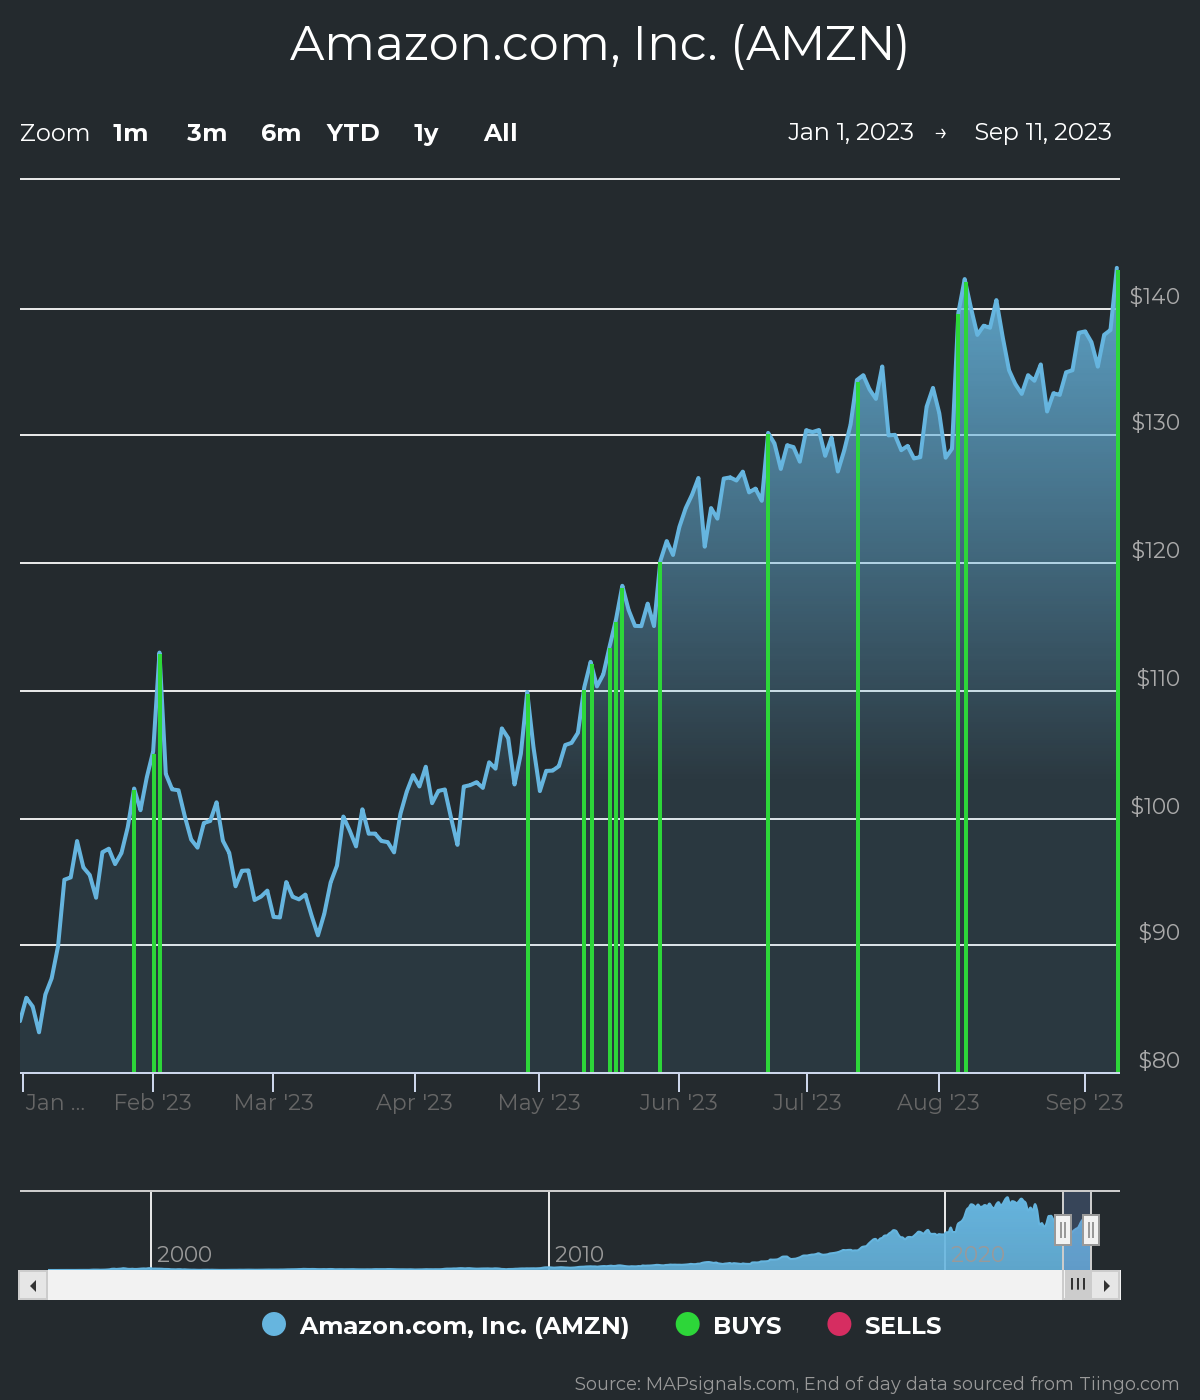Click the '$120' axis label

(1155, 550)
